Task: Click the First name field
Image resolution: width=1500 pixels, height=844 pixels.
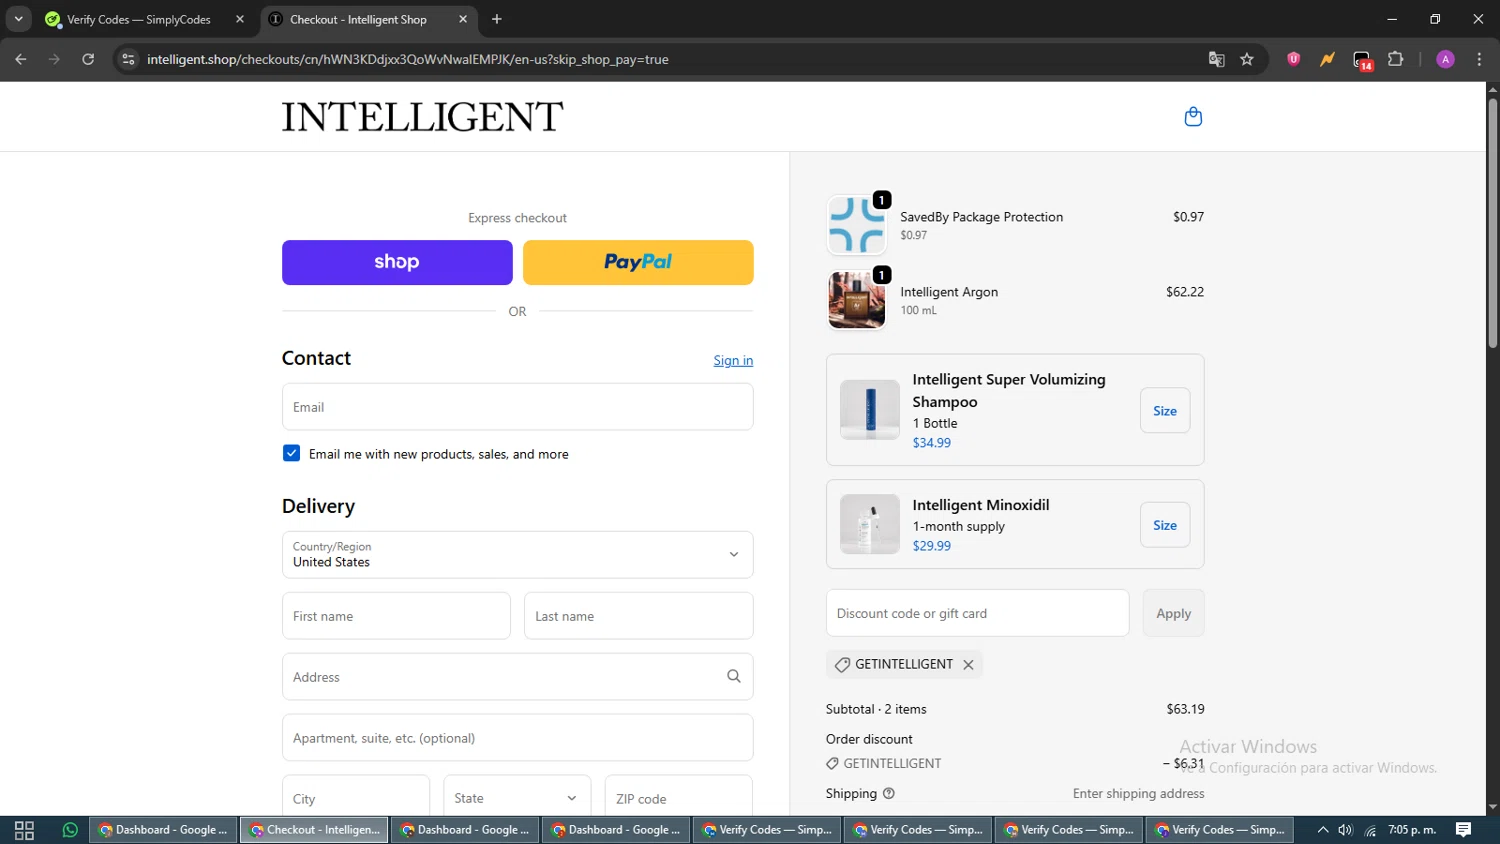Action: (x=396, y=616)
